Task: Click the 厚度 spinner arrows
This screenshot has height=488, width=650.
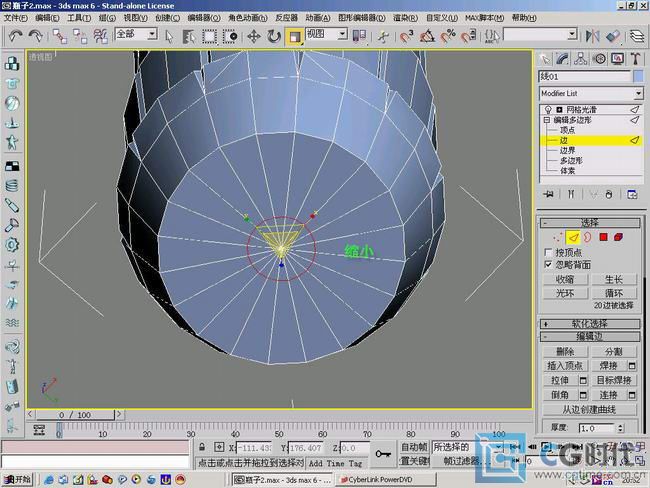Action: point(621,428)
